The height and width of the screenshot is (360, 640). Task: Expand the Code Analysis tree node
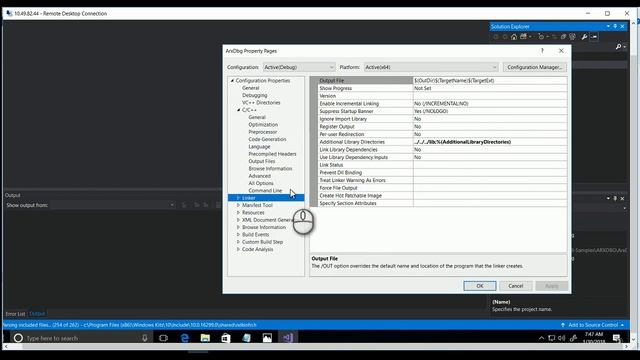click(x=238, y=249)
